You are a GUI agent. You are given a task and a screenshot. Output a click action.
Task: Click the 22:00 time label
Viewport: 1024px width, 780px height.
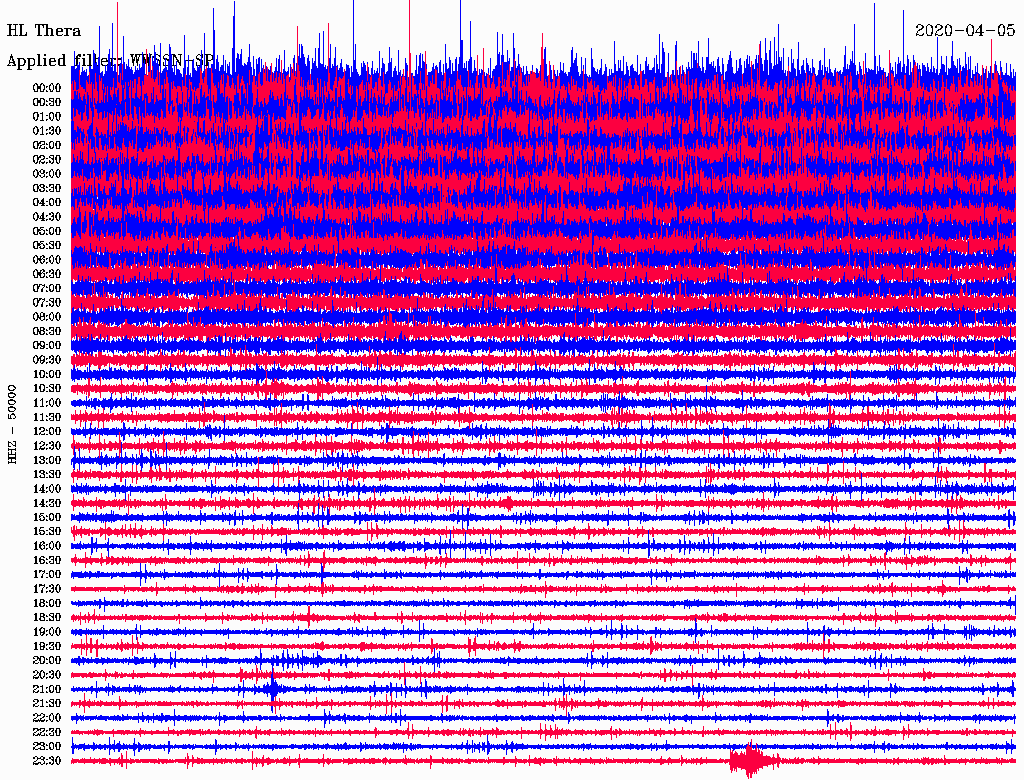pos(47,718)
